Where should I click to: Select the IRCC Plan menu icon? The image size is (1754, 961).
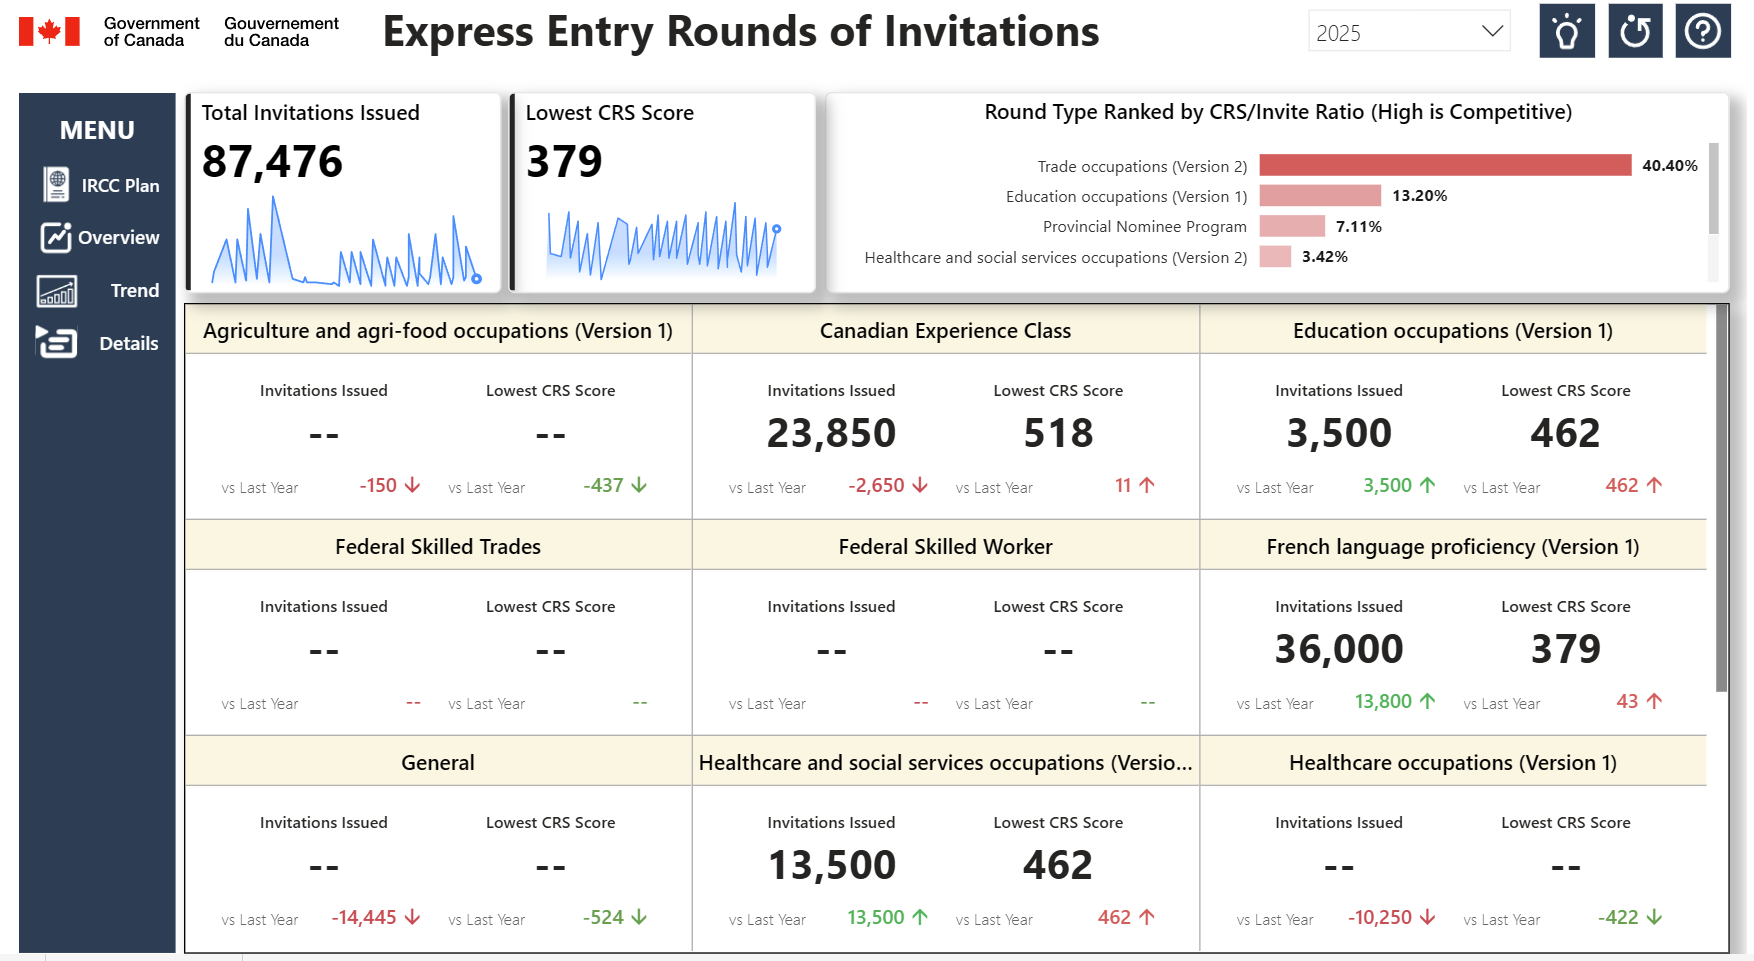58,185
